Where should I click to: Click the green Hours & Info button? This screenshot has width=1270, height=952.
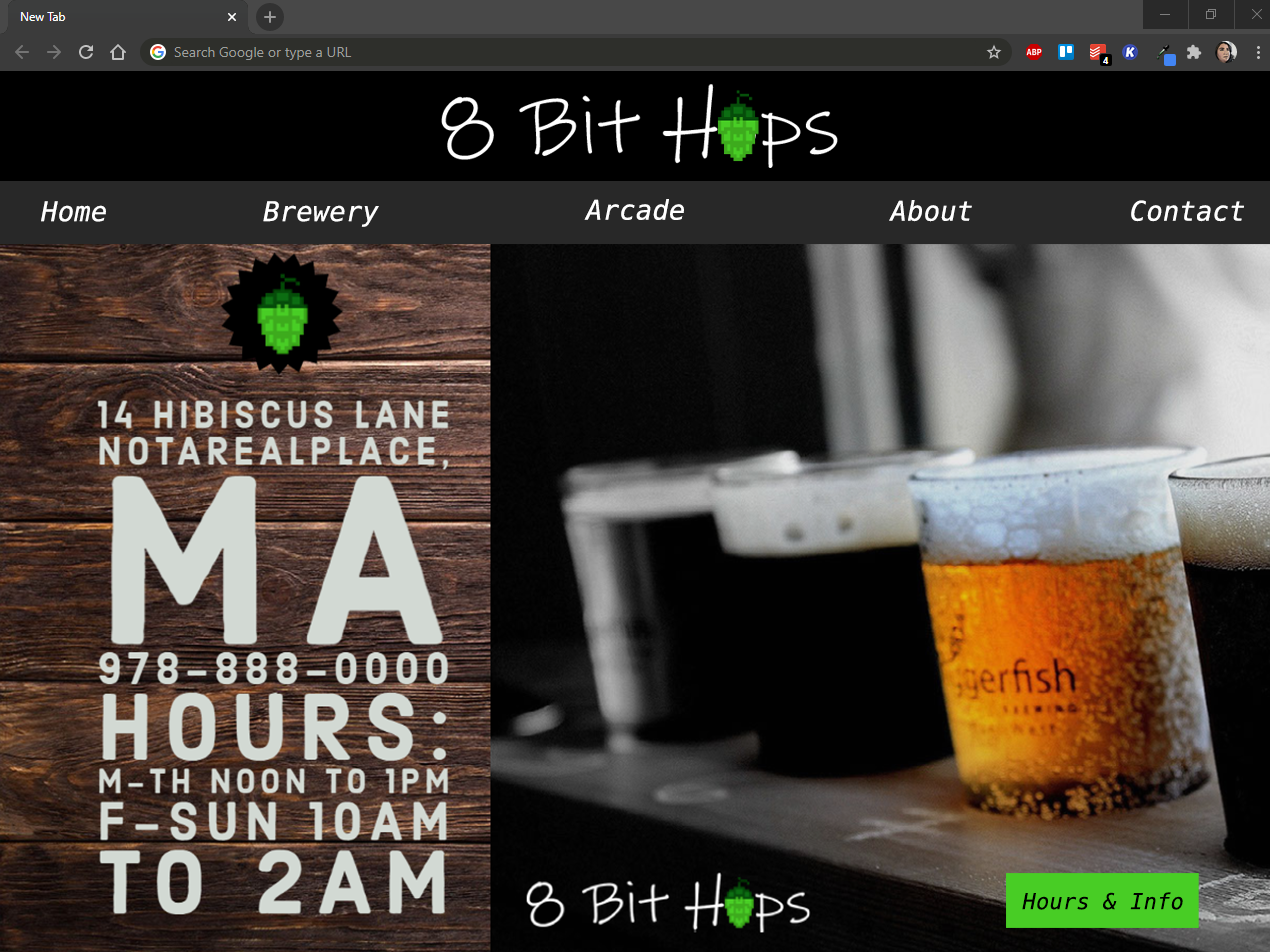[1102, 901]
